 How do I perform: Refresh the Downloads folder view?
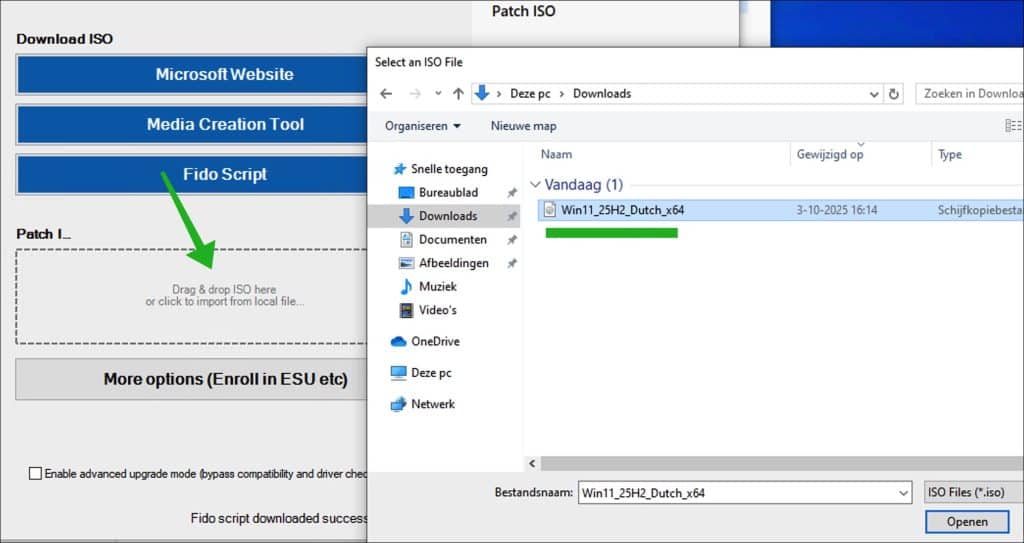point(894,93)
